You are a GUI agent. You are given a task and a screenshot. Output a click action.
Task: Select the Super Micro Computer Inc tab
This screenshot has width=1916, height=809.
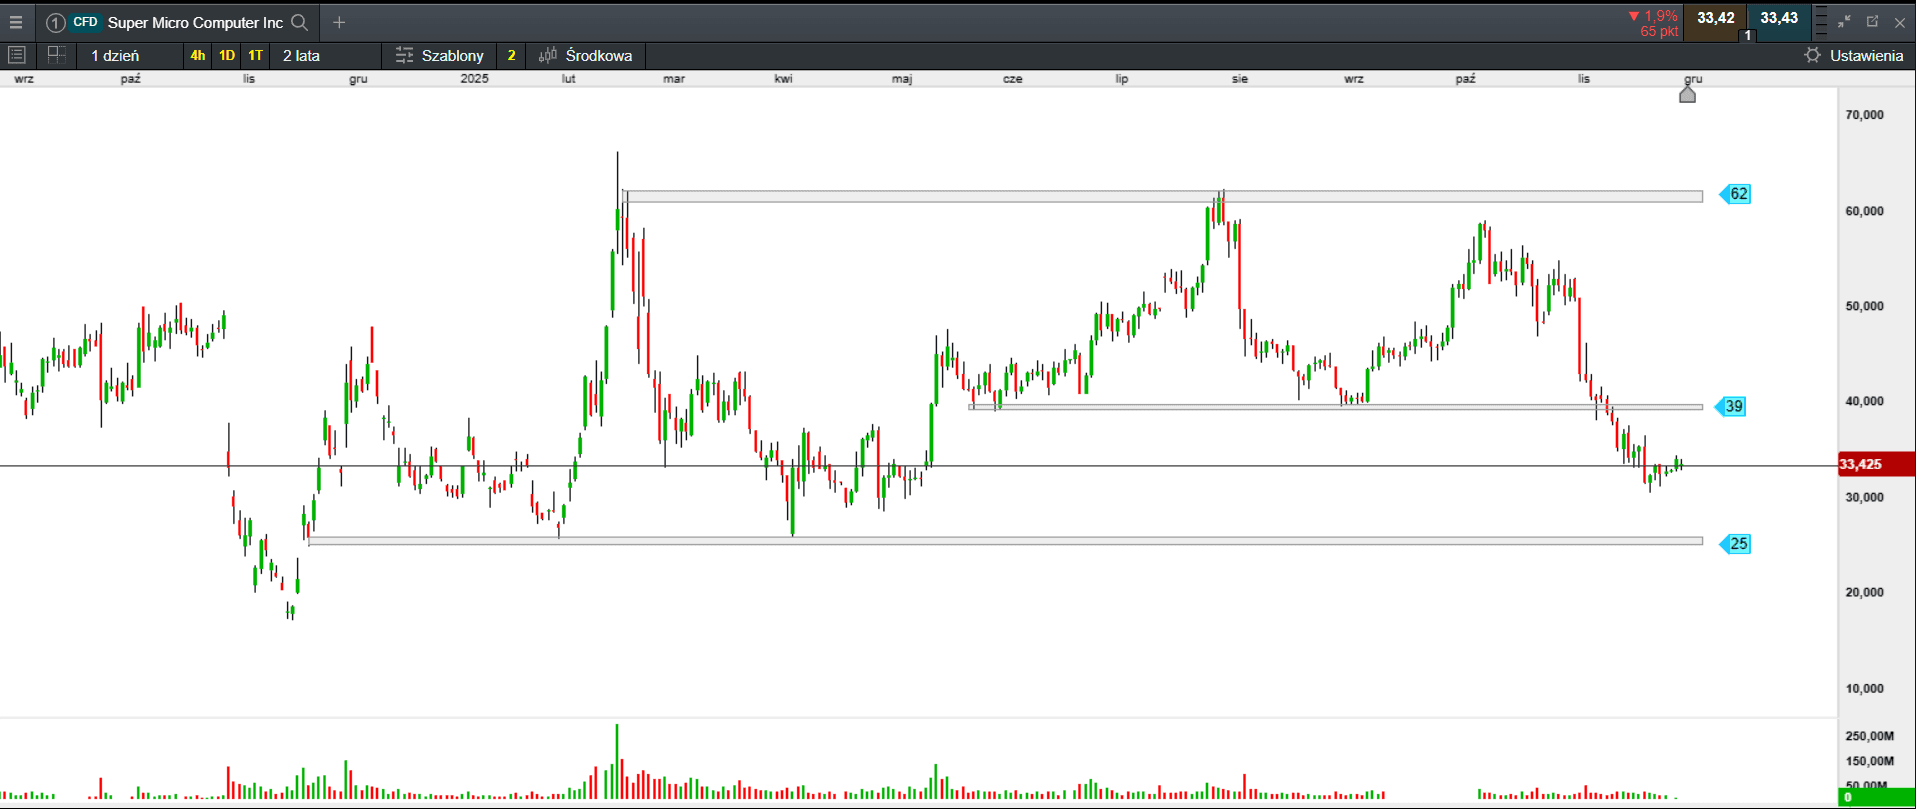point(194,22)
